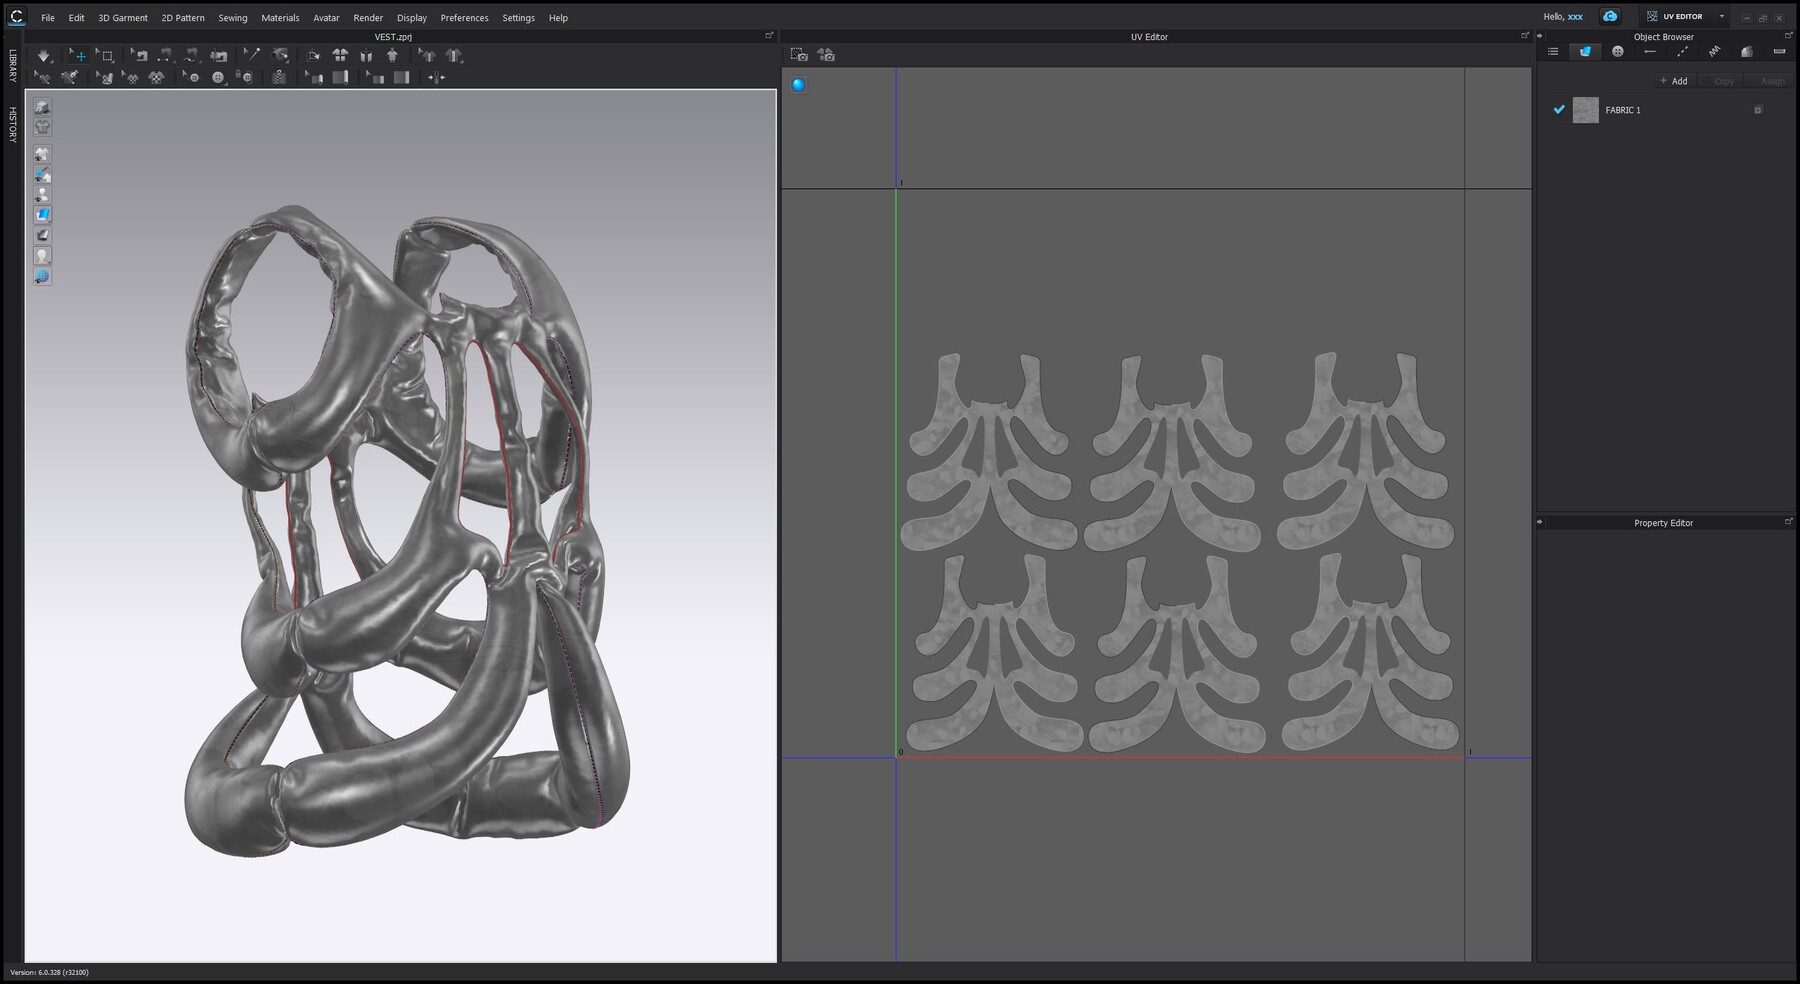1800x984 pixels.
Task: Open the Materials menu
Action: point(281,17)
